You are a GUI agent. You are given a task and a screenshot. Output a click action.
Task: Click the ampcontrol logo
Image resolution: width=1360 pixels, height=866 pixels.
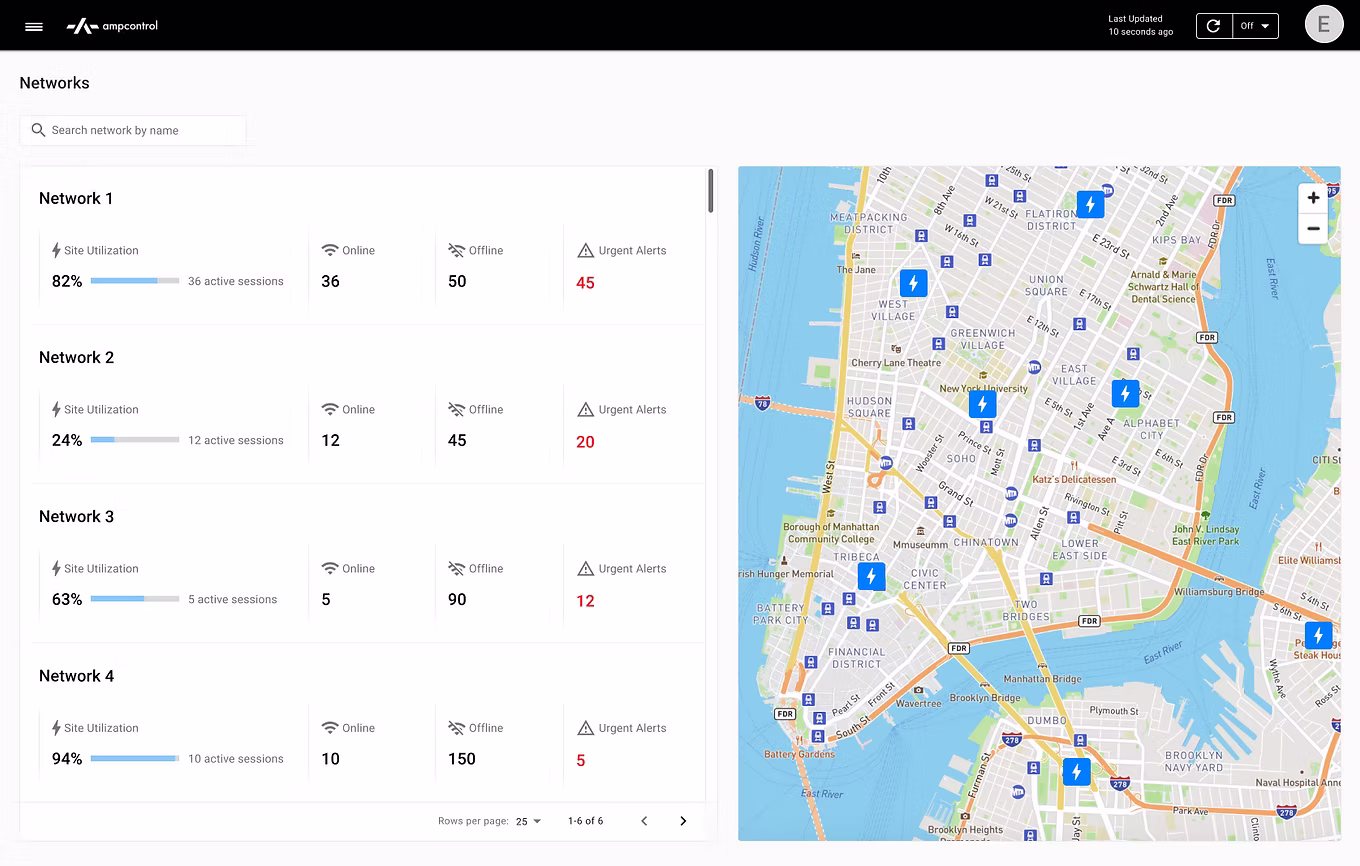coord(112,26)
